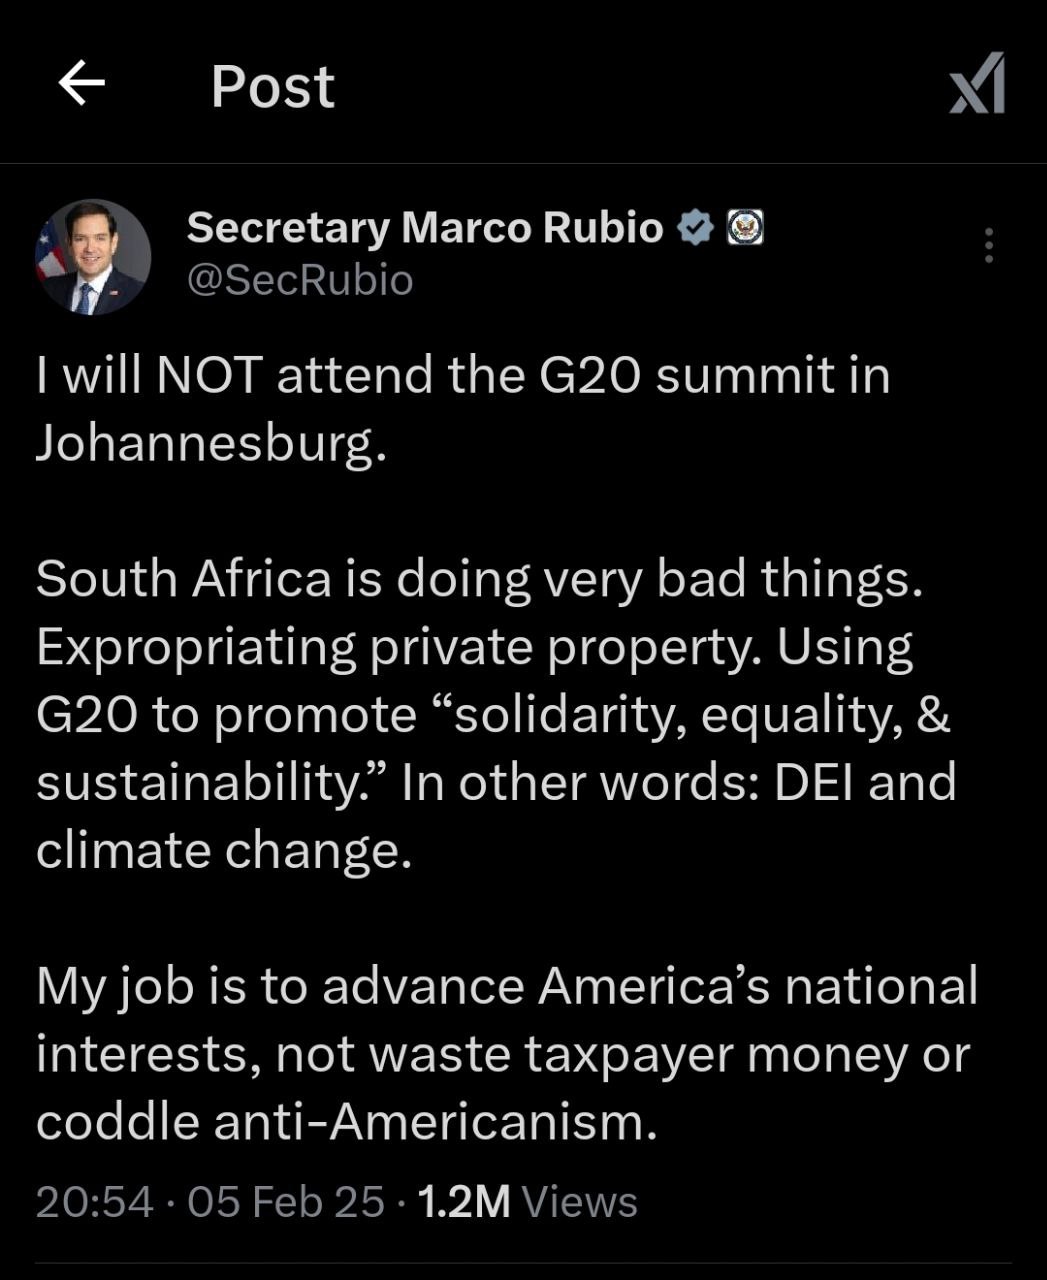This screenshot has height=1280, width=1047.
Task: Click the words climate change
Action: [x=223, y=850]
